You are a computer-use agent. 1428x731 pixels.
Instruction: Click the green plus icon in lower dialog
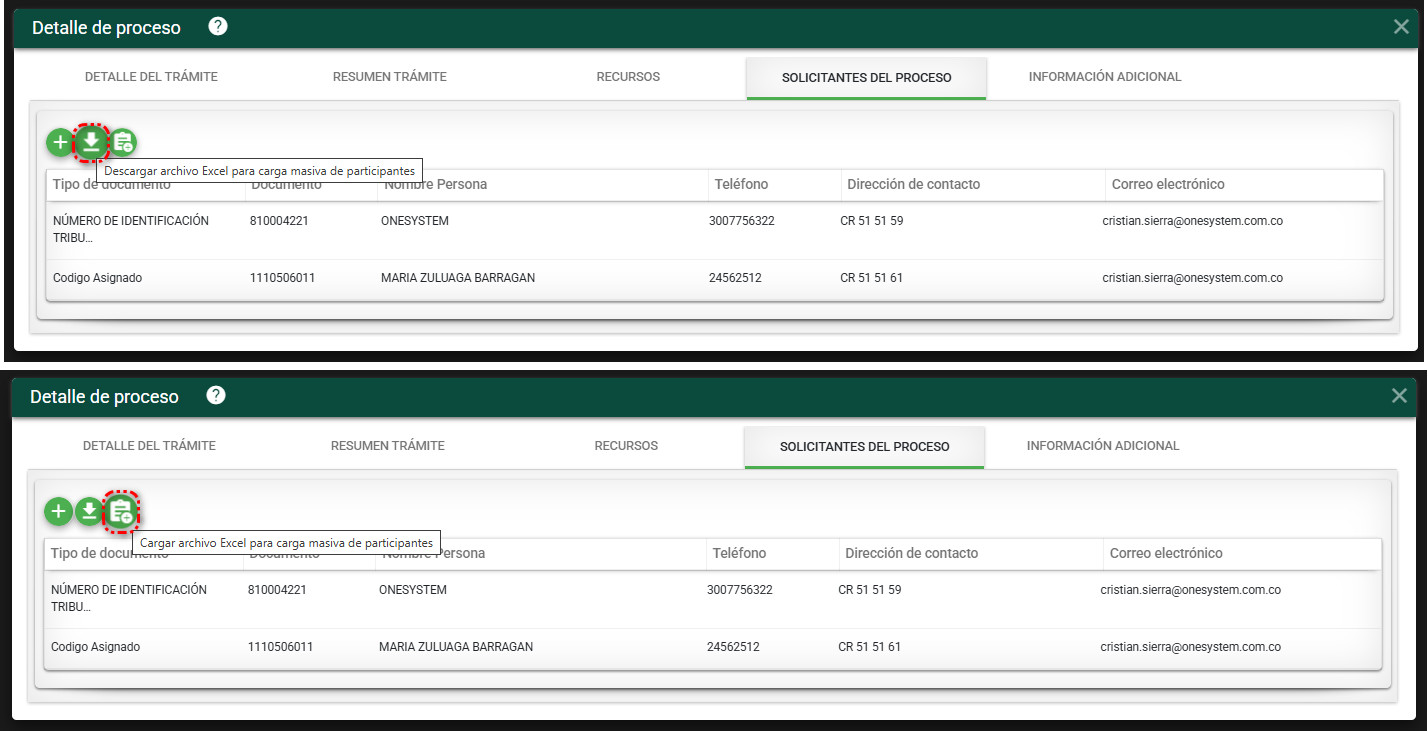point(58,512)
